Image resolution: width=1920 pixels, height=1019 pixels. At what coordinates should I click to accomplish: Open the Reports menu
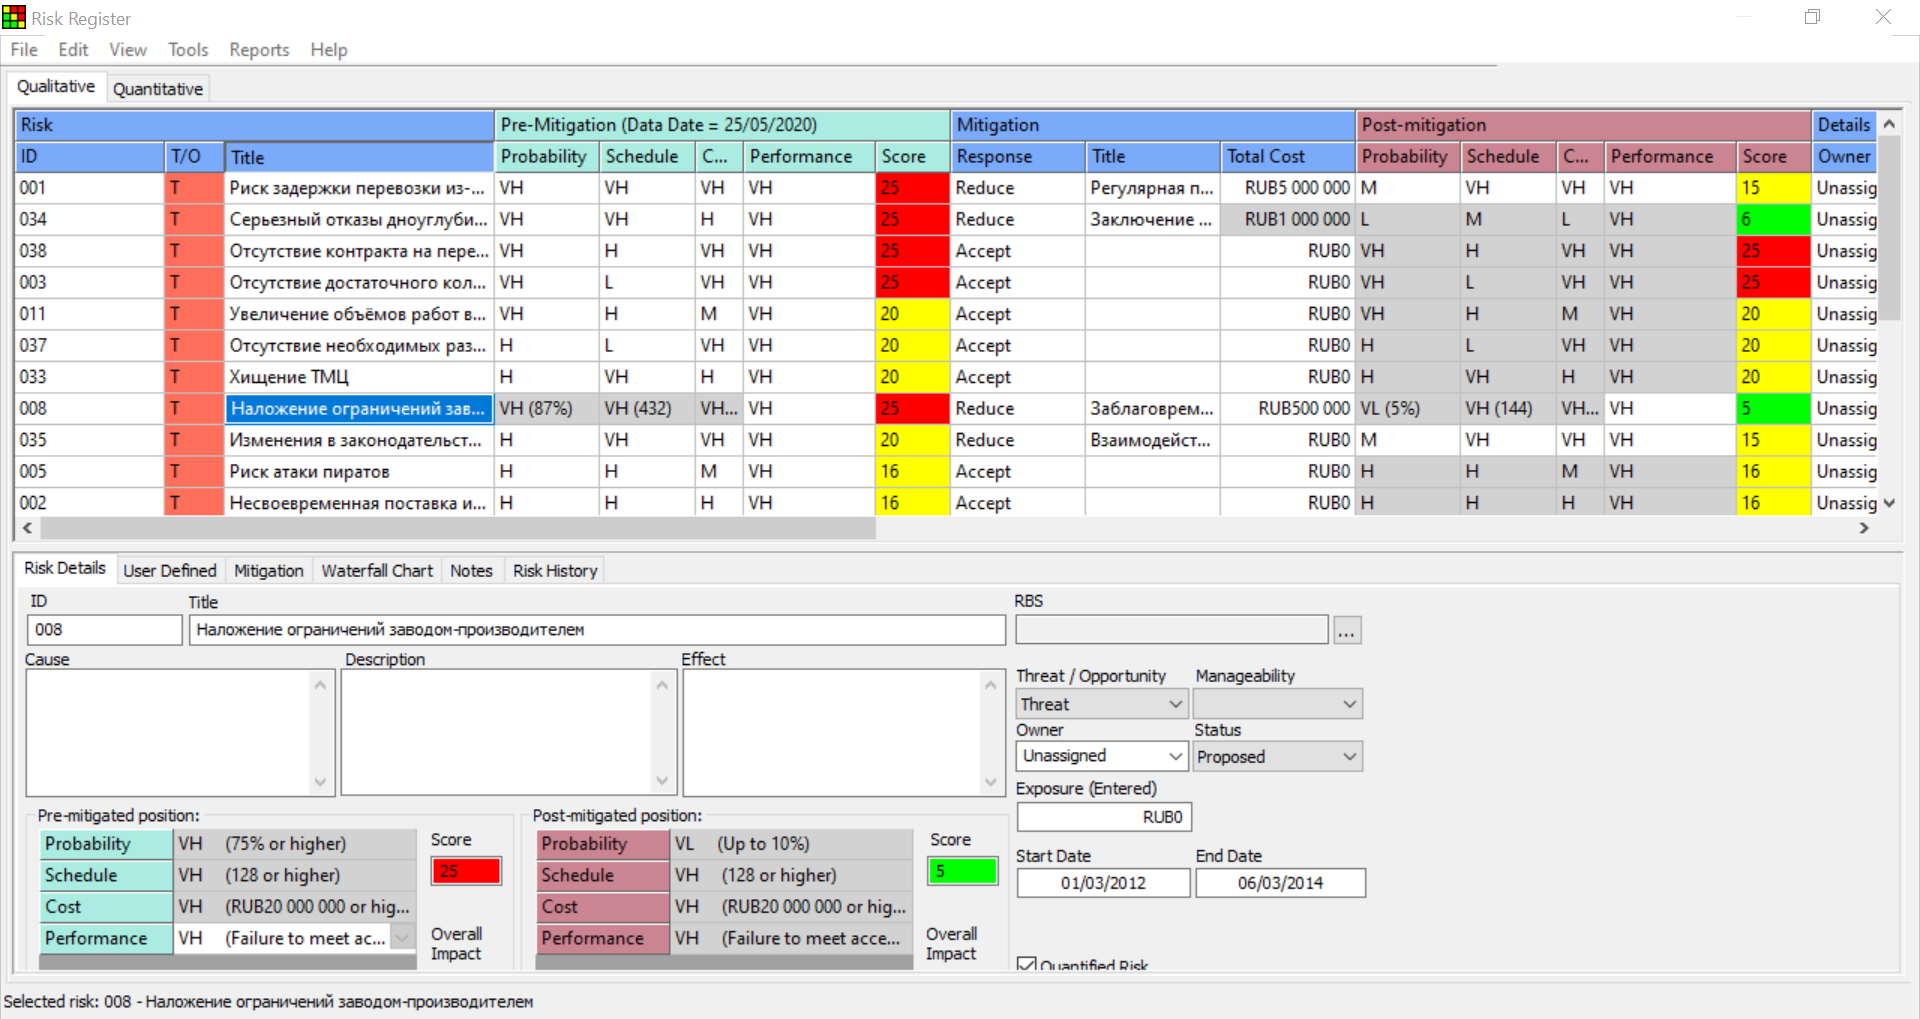point(259,50)
